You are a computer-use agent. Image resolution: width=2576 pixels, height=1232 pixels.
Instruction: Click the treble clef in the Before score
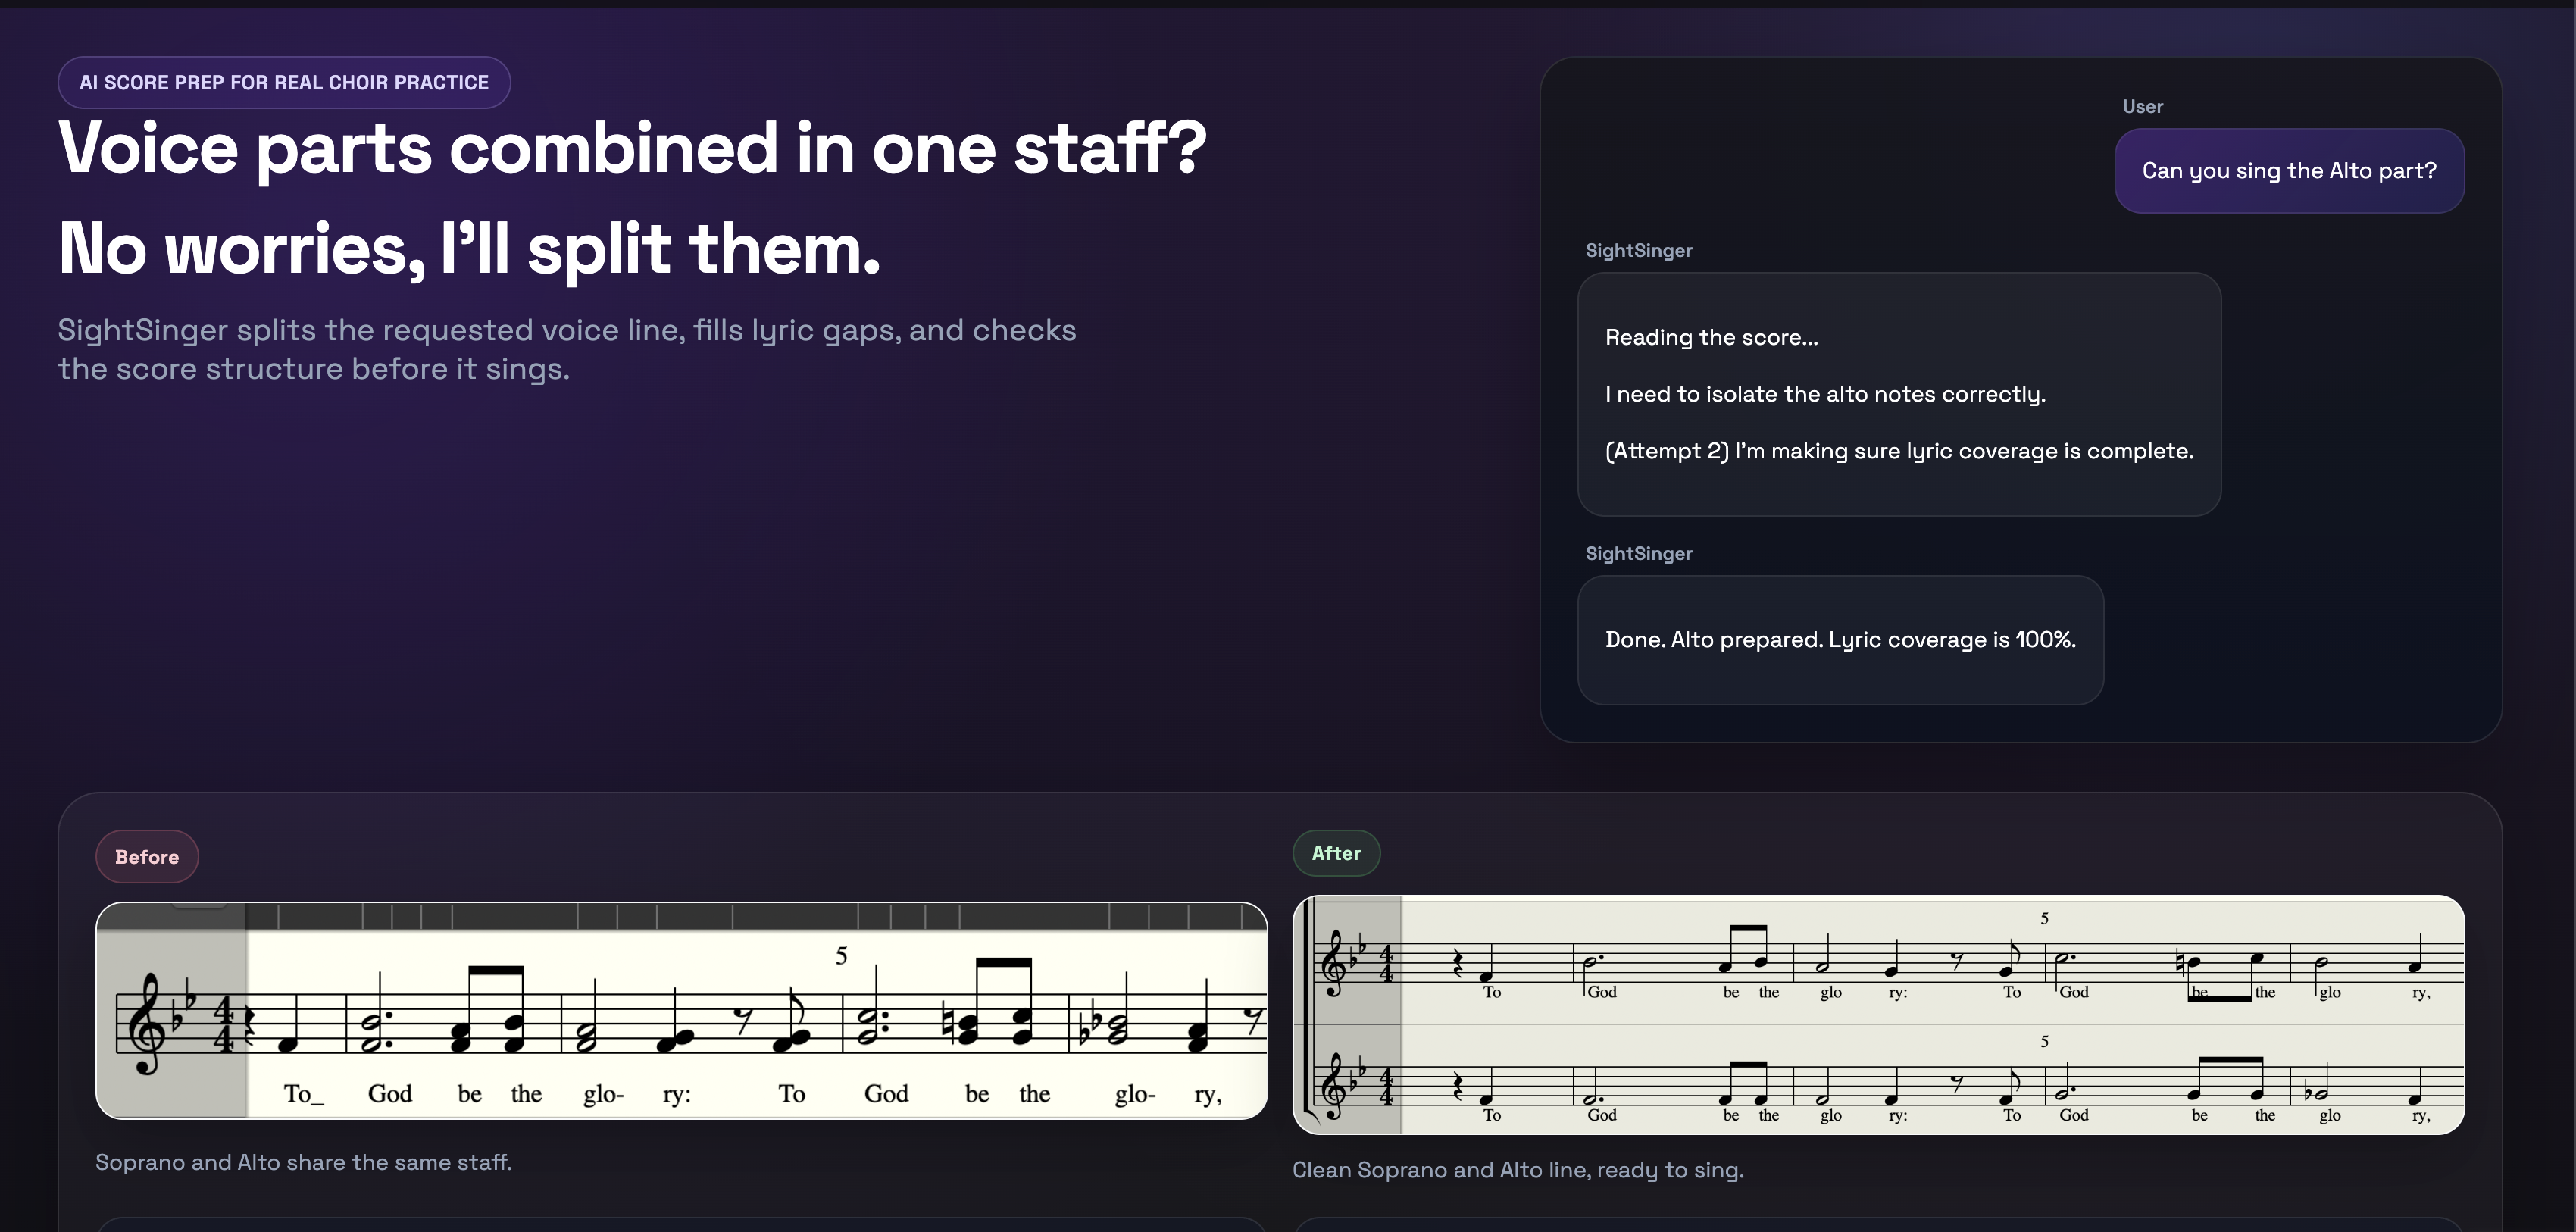147,1023
